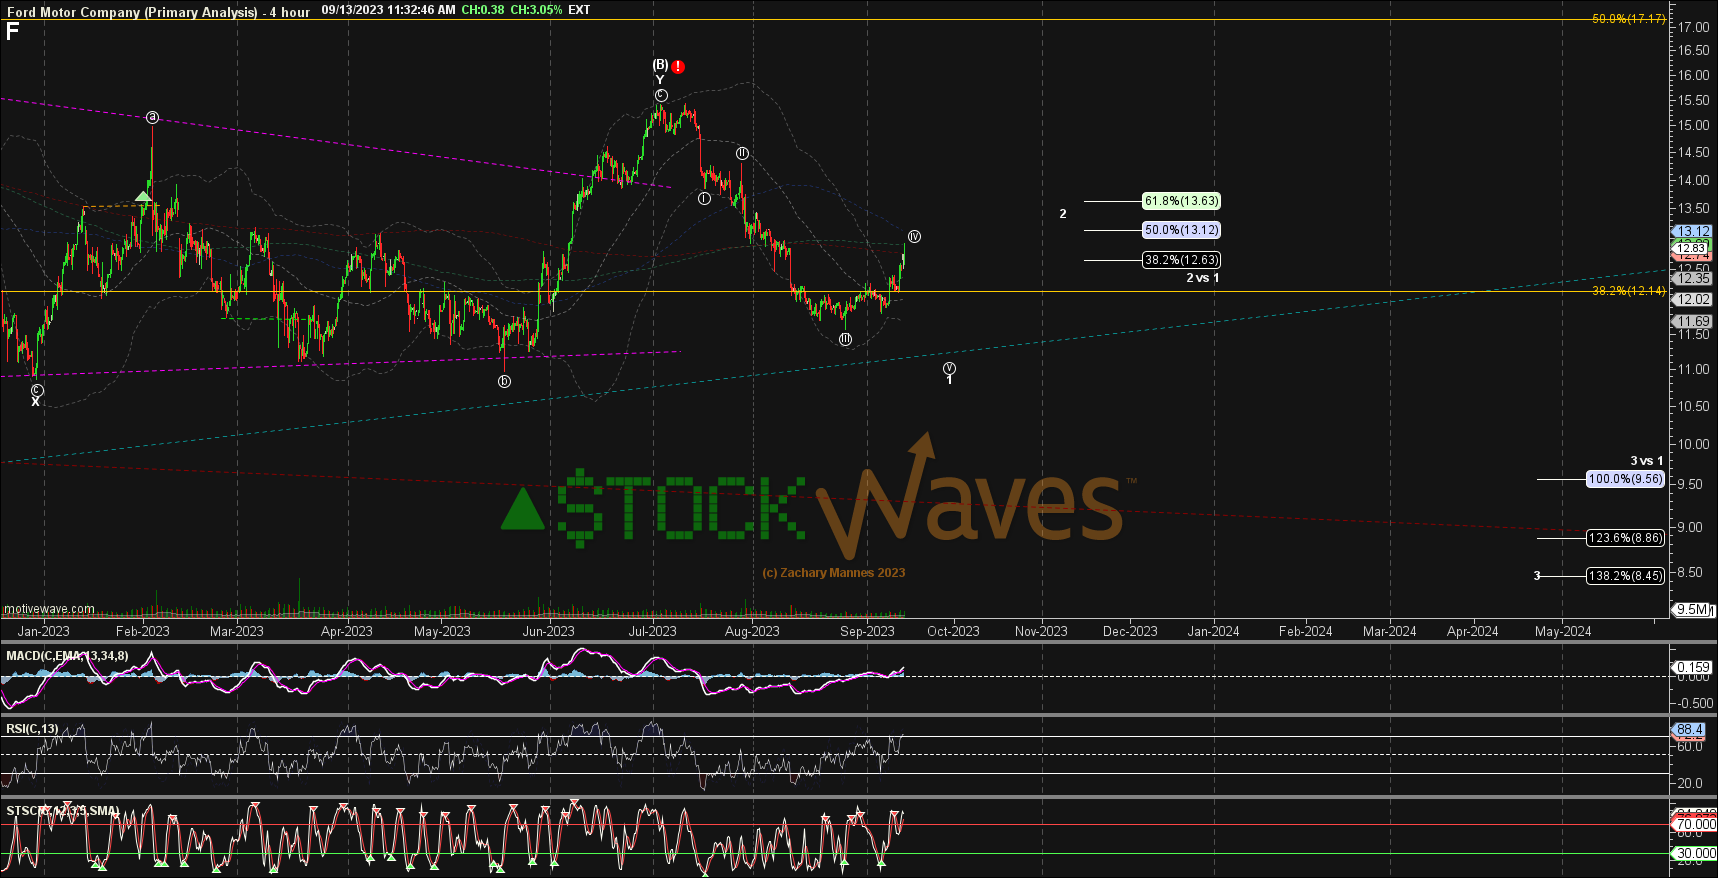Select circled wave 'b' label at May low
Viewport: 1718px width, 878px height.
504,381
